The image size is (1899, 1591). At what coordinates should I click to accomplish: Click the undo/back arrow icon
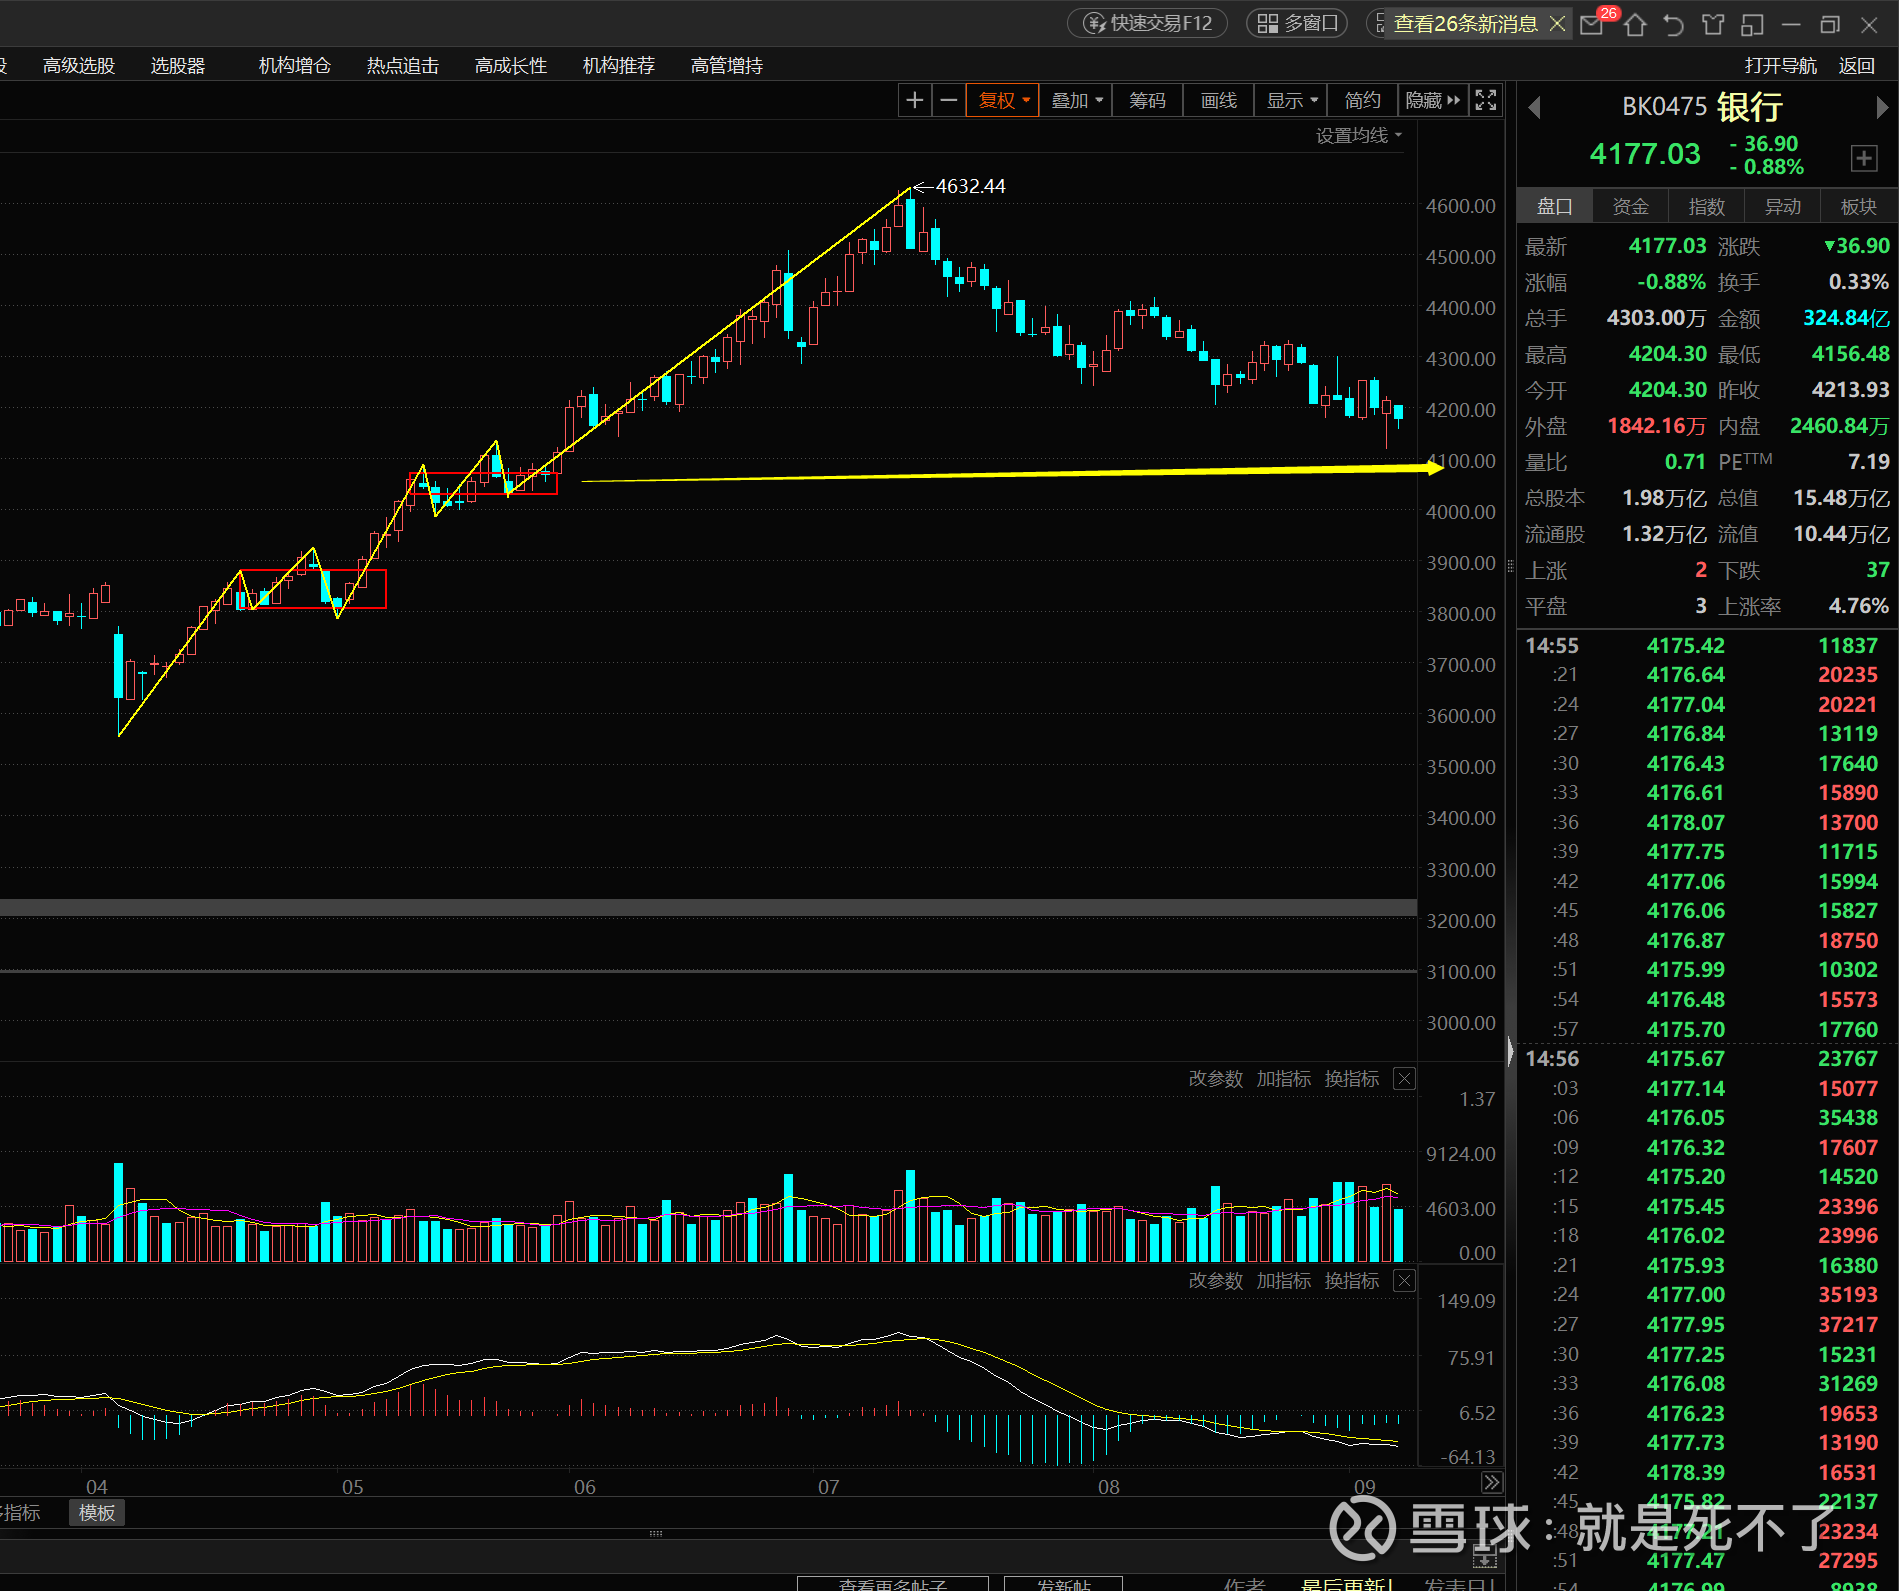tap(1674, 24)
